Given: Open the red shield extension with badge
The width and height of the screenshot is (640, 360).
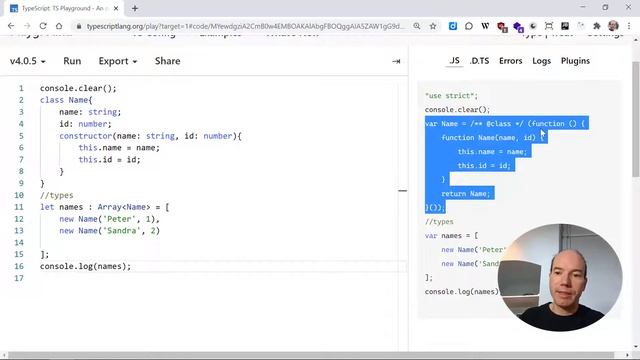Looking at the screenshot, I should pos(502,27).
